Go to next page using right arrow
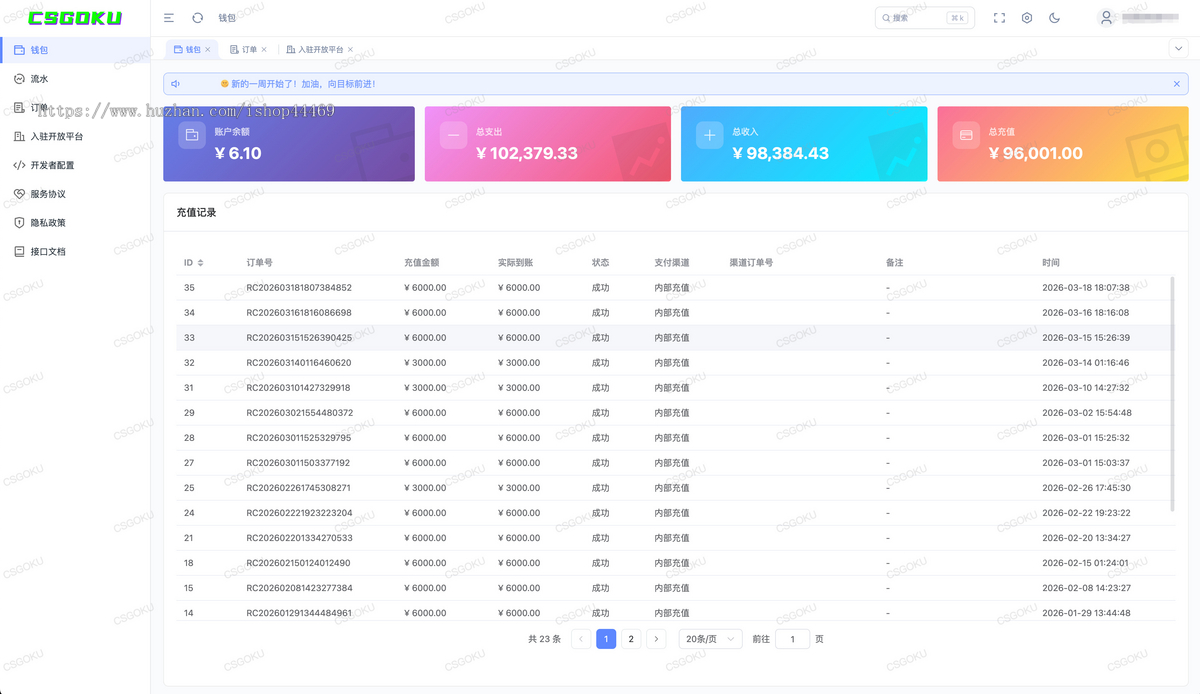Viewport: 1200px width, 694px height. tap(656, 639)
